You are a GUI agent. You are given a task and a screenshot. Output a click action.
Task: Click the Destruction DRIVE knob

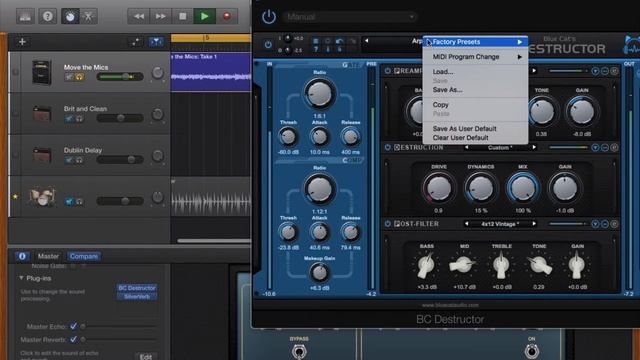tap(438, 188)
